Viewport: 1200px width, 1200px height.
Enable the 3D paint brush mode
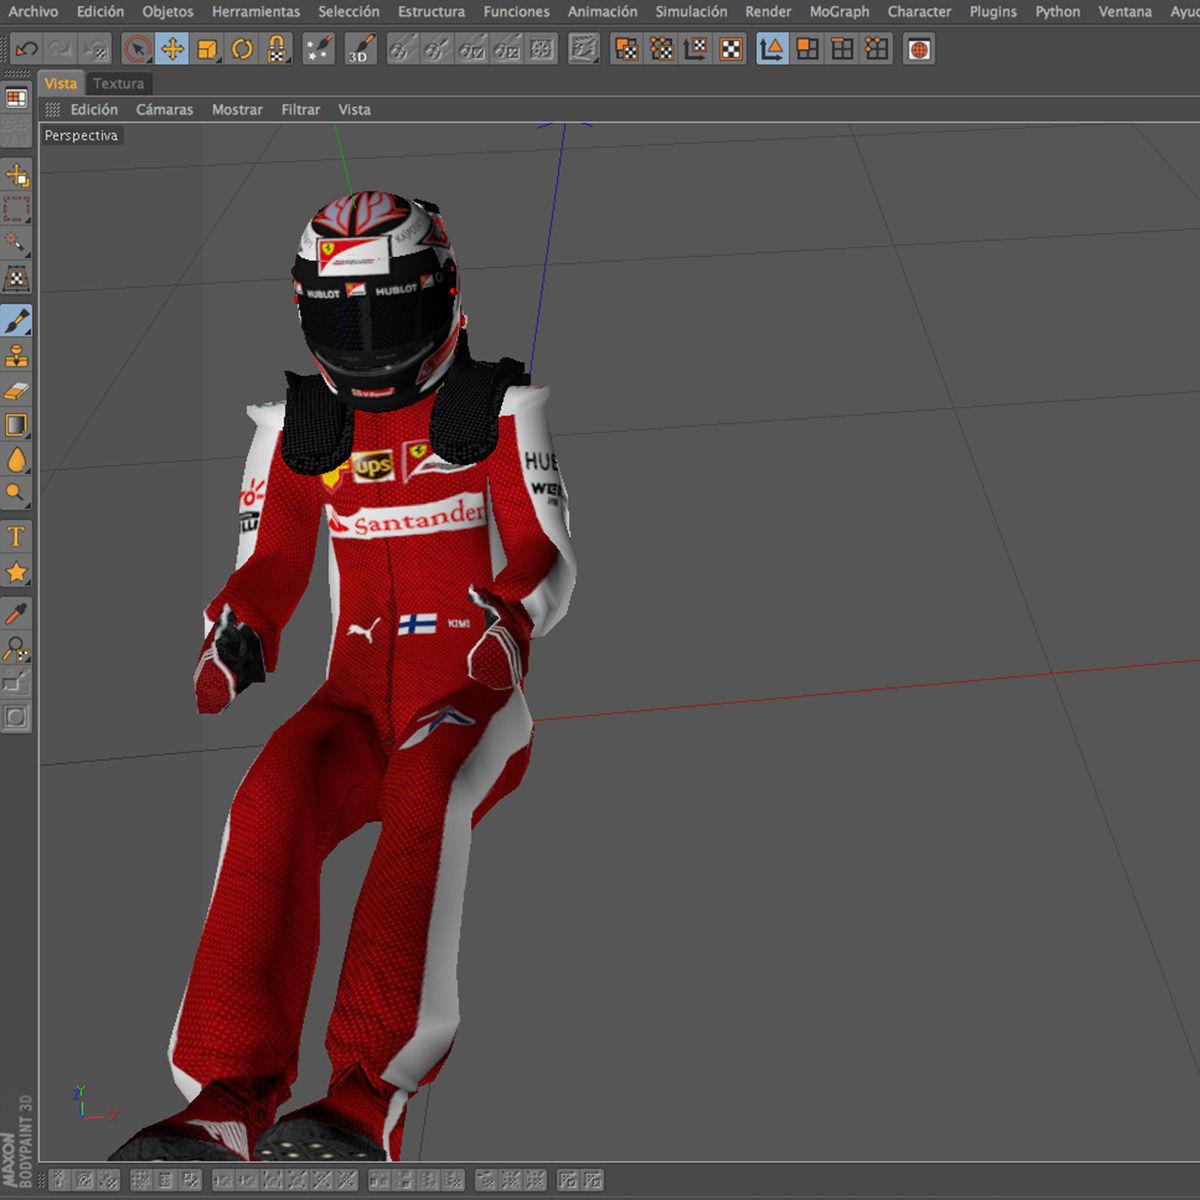pos(360,49)
